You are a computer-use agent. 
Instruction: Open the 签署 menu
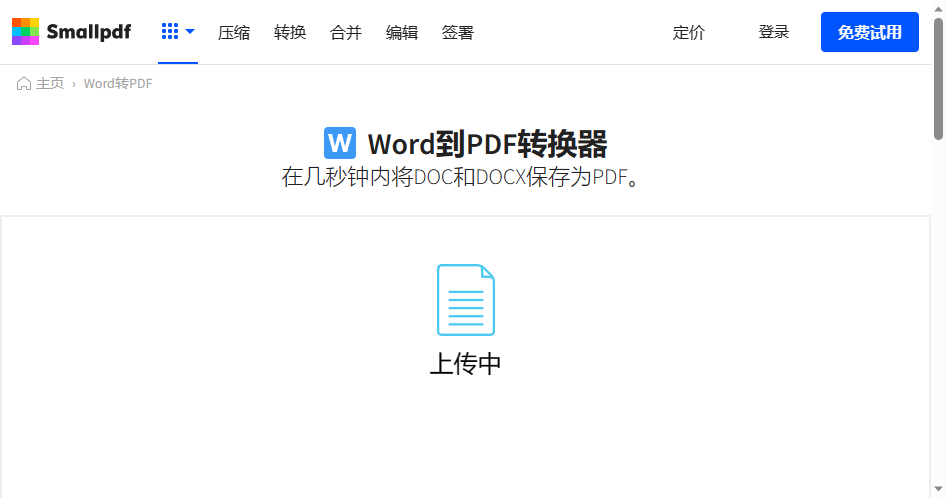point(457,32)
